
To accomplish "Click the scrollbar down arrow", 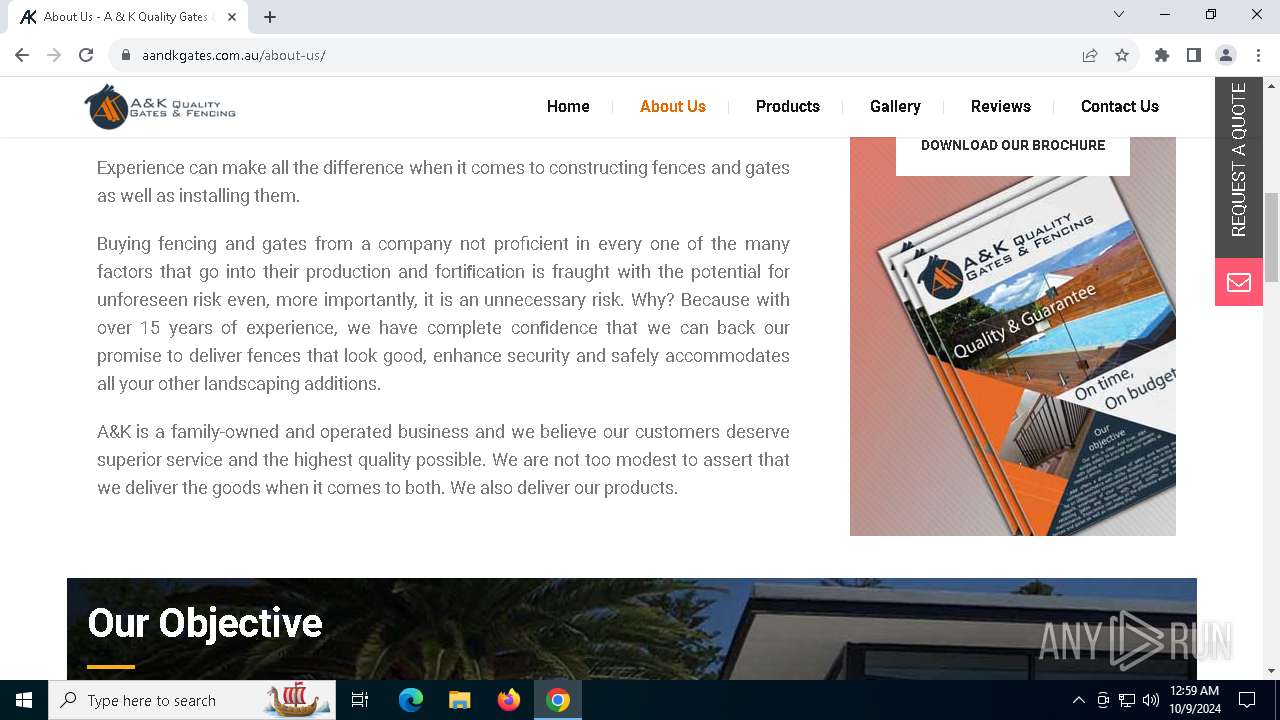I will (1271, 671).
